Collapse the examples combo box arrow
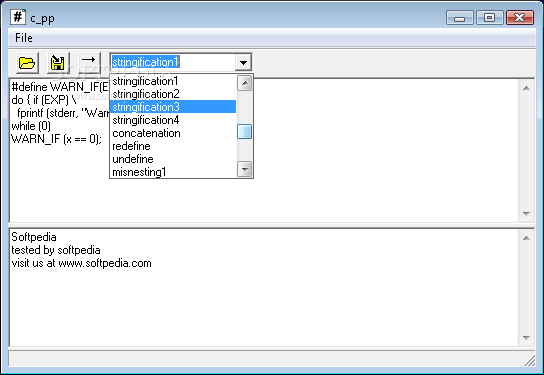Screen dimensions: 544x375 243,62
